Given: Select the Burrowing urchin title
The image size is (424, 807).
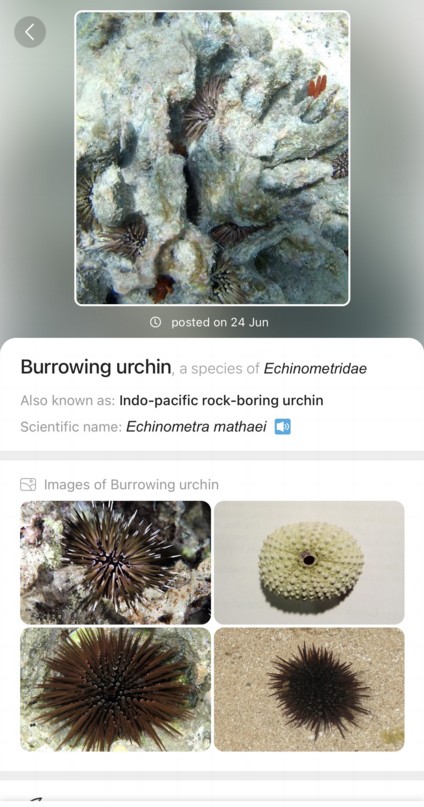Looking at the screenshot, I should [95, 367].
